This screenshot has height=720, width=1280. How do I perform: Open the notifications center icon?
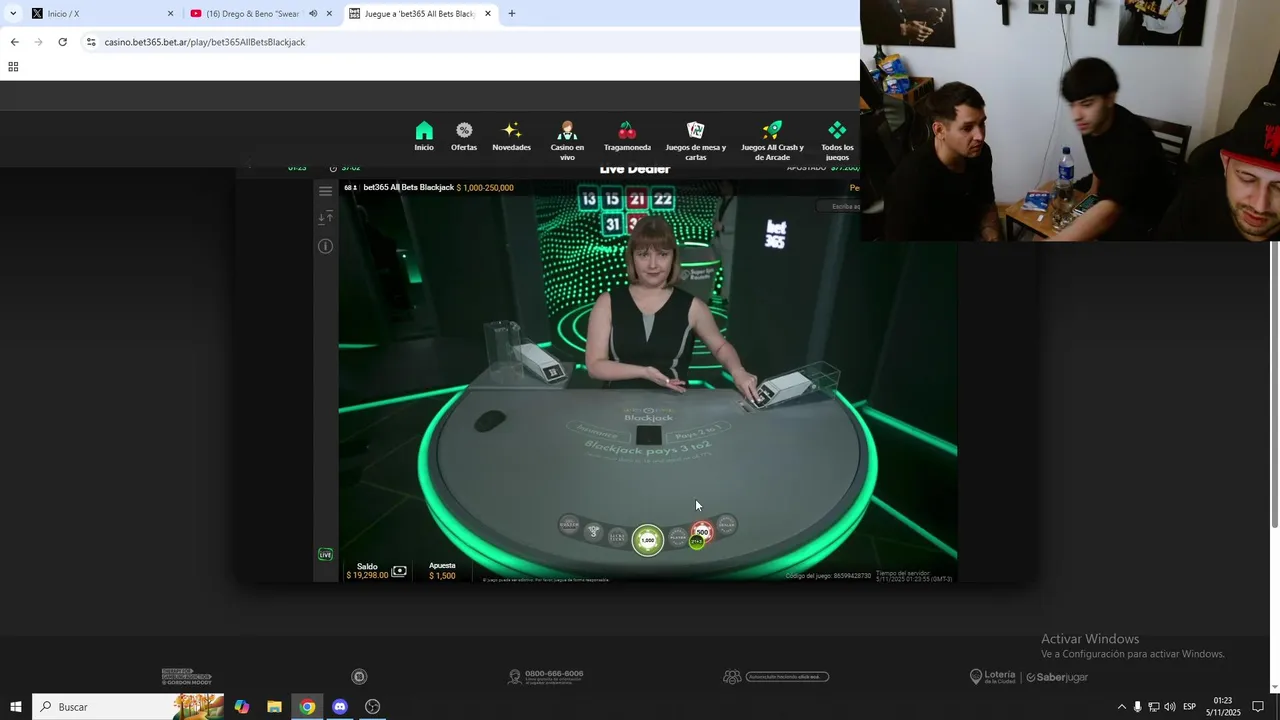(1258, 707)
